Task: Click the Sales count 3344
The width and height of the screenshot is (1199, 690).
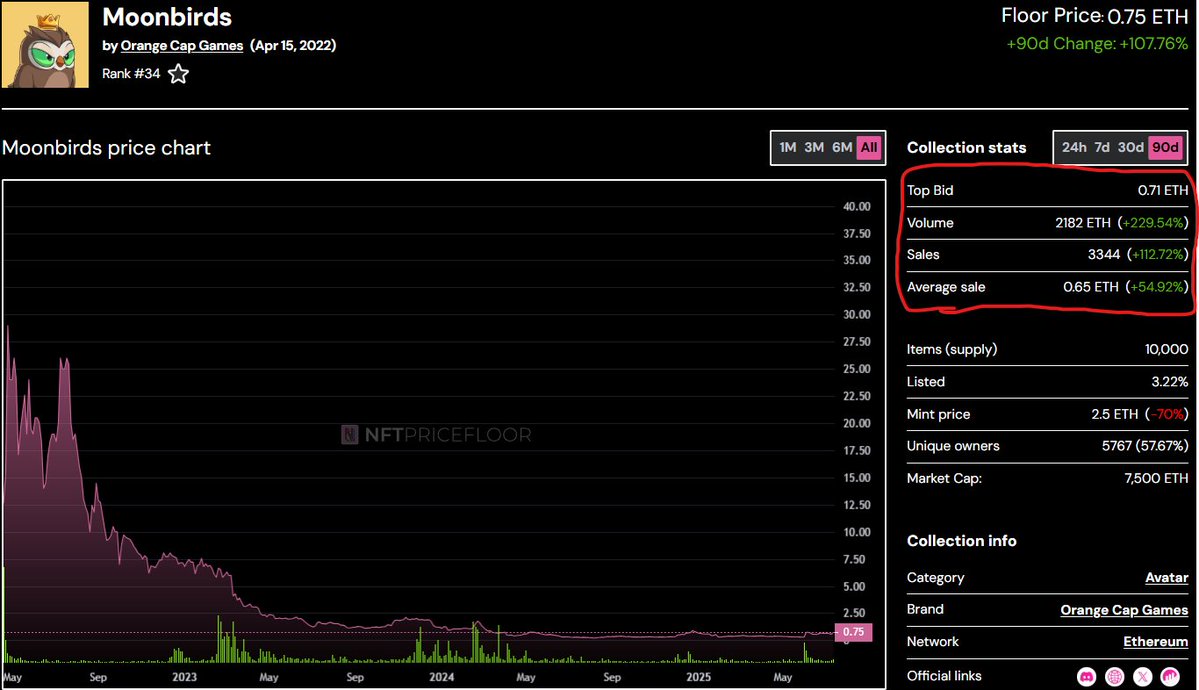Action: 1104,255
